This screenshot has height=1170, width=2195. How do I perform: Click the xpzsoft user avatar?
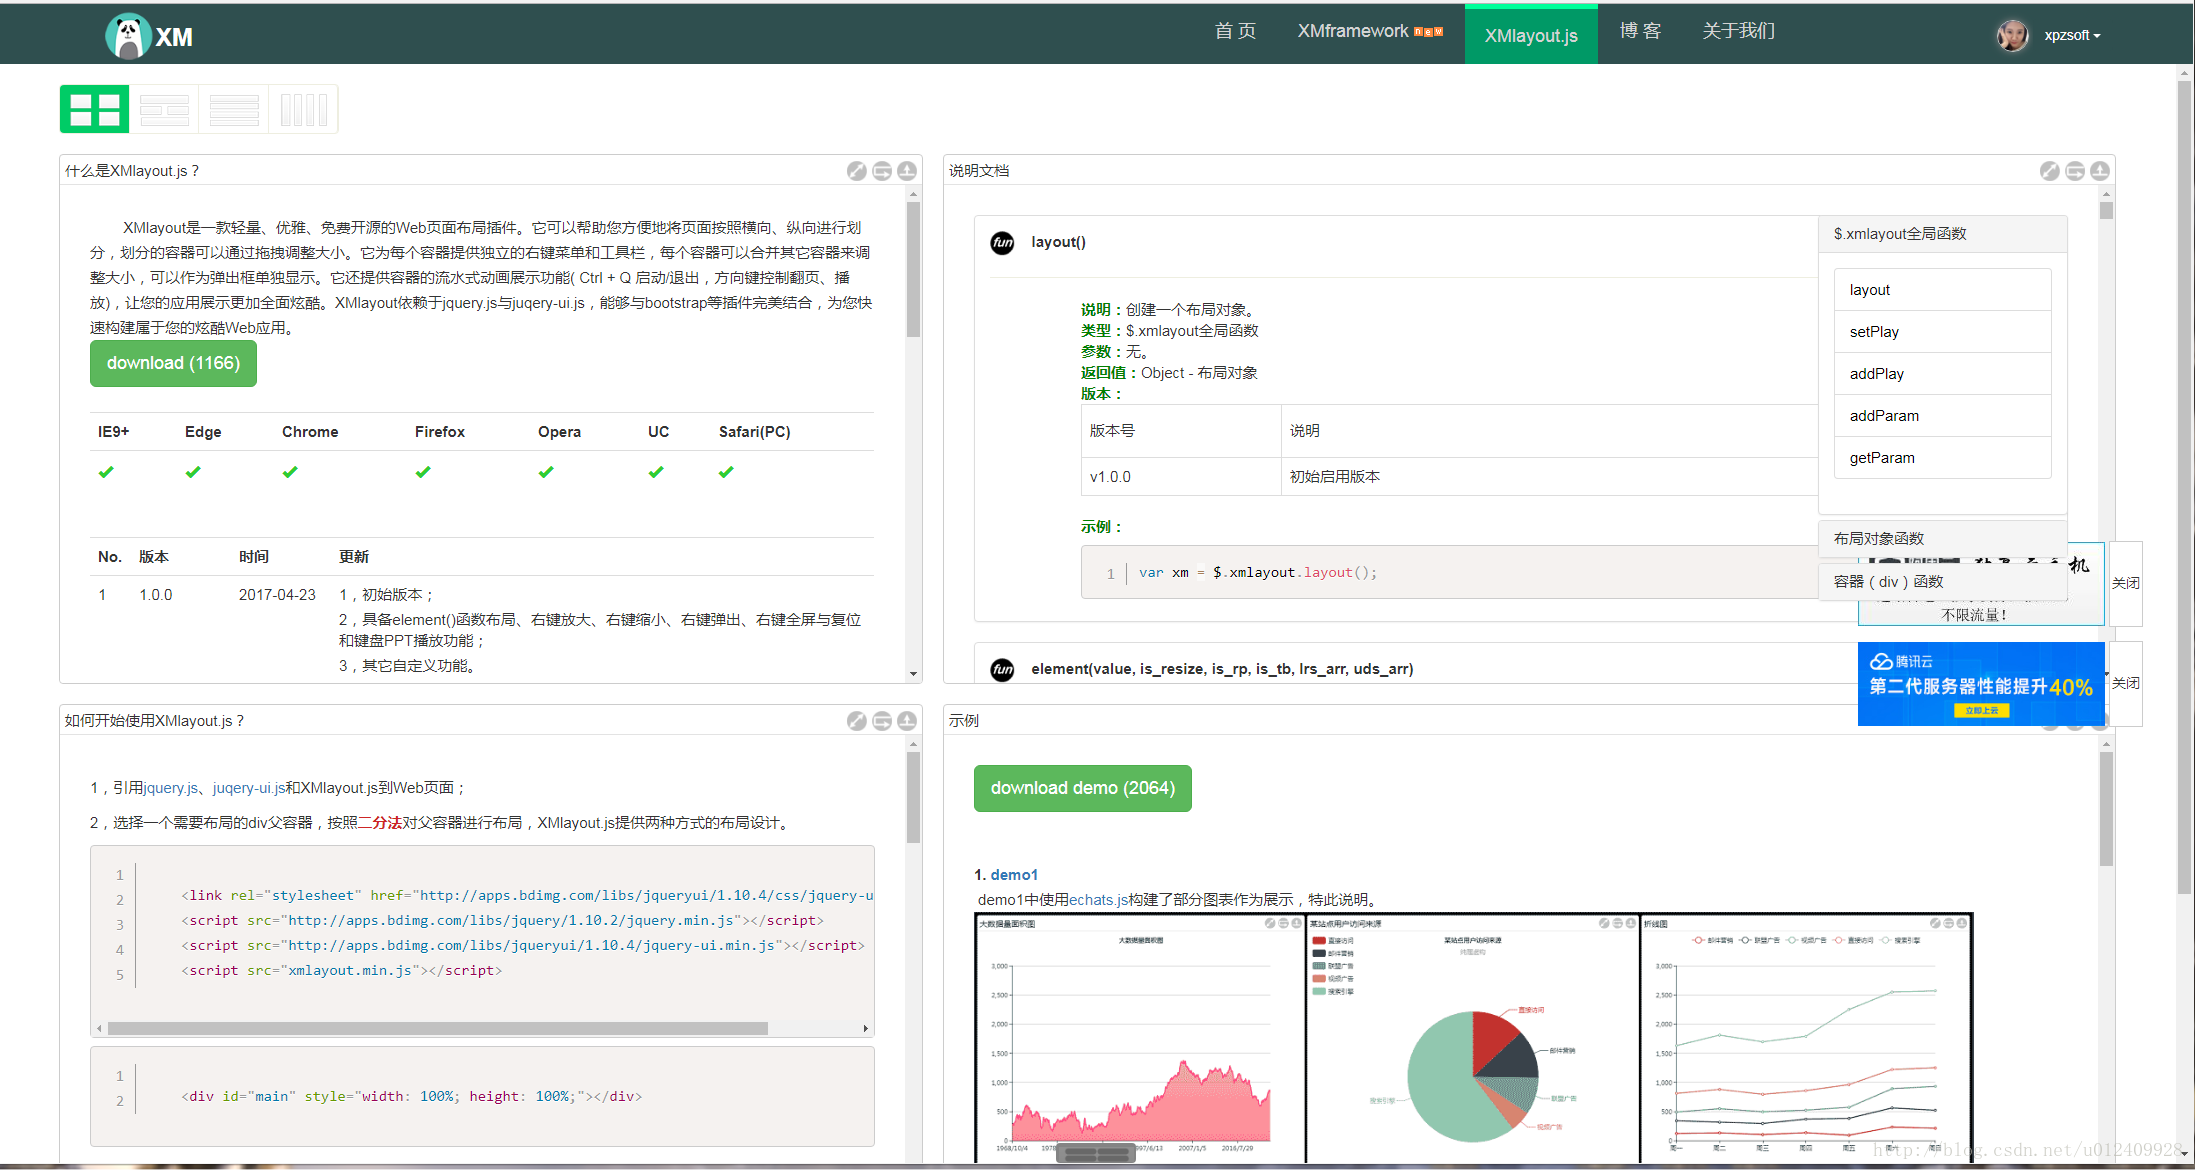[x=2012, y=35]
